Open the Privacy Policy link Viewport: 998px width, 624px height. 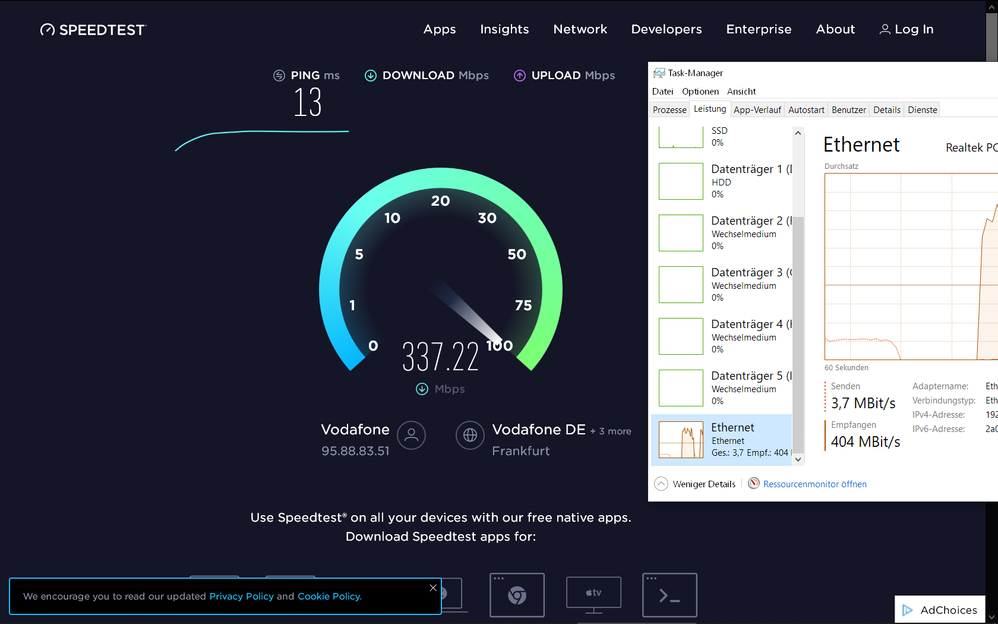click(241, 597)
